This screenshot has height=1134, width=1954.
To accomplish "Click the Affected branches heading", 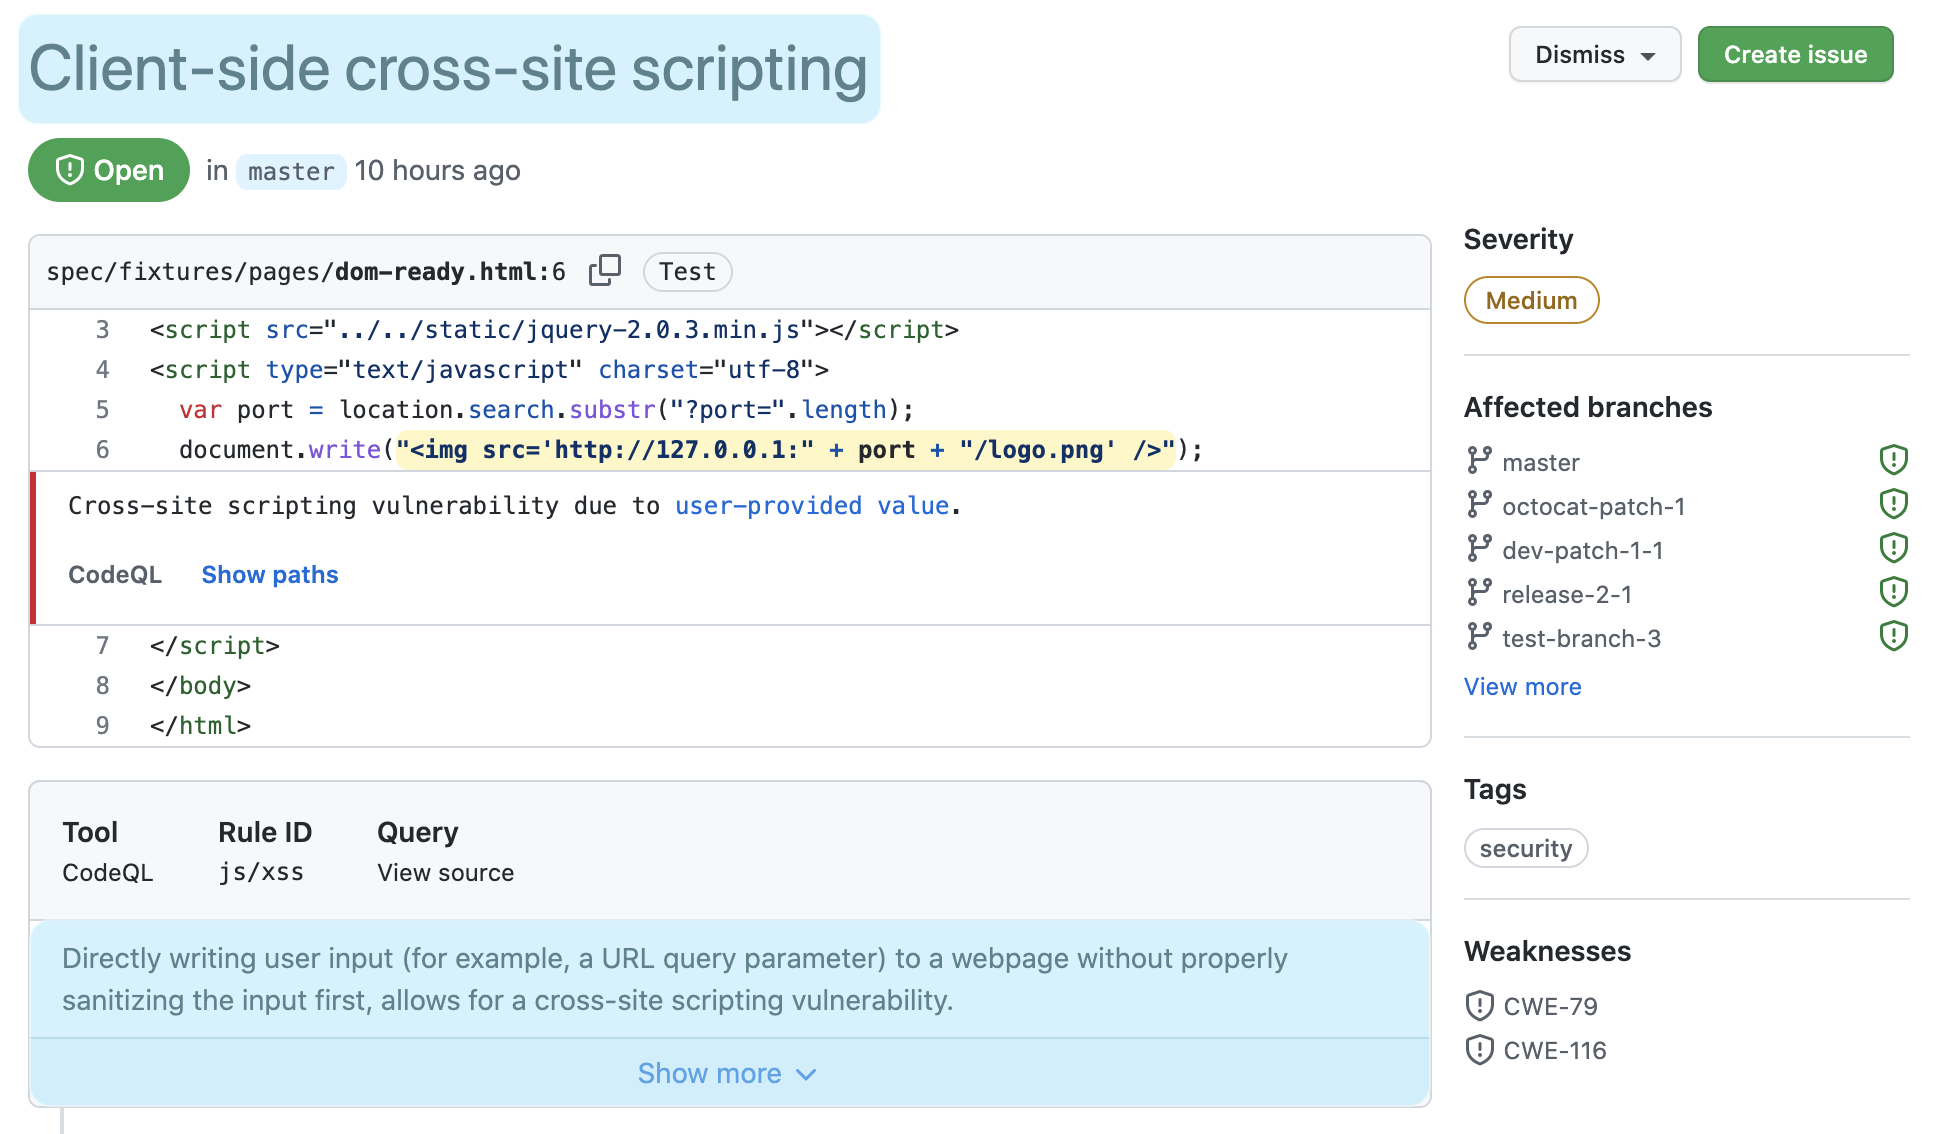I will (1588, 407).
